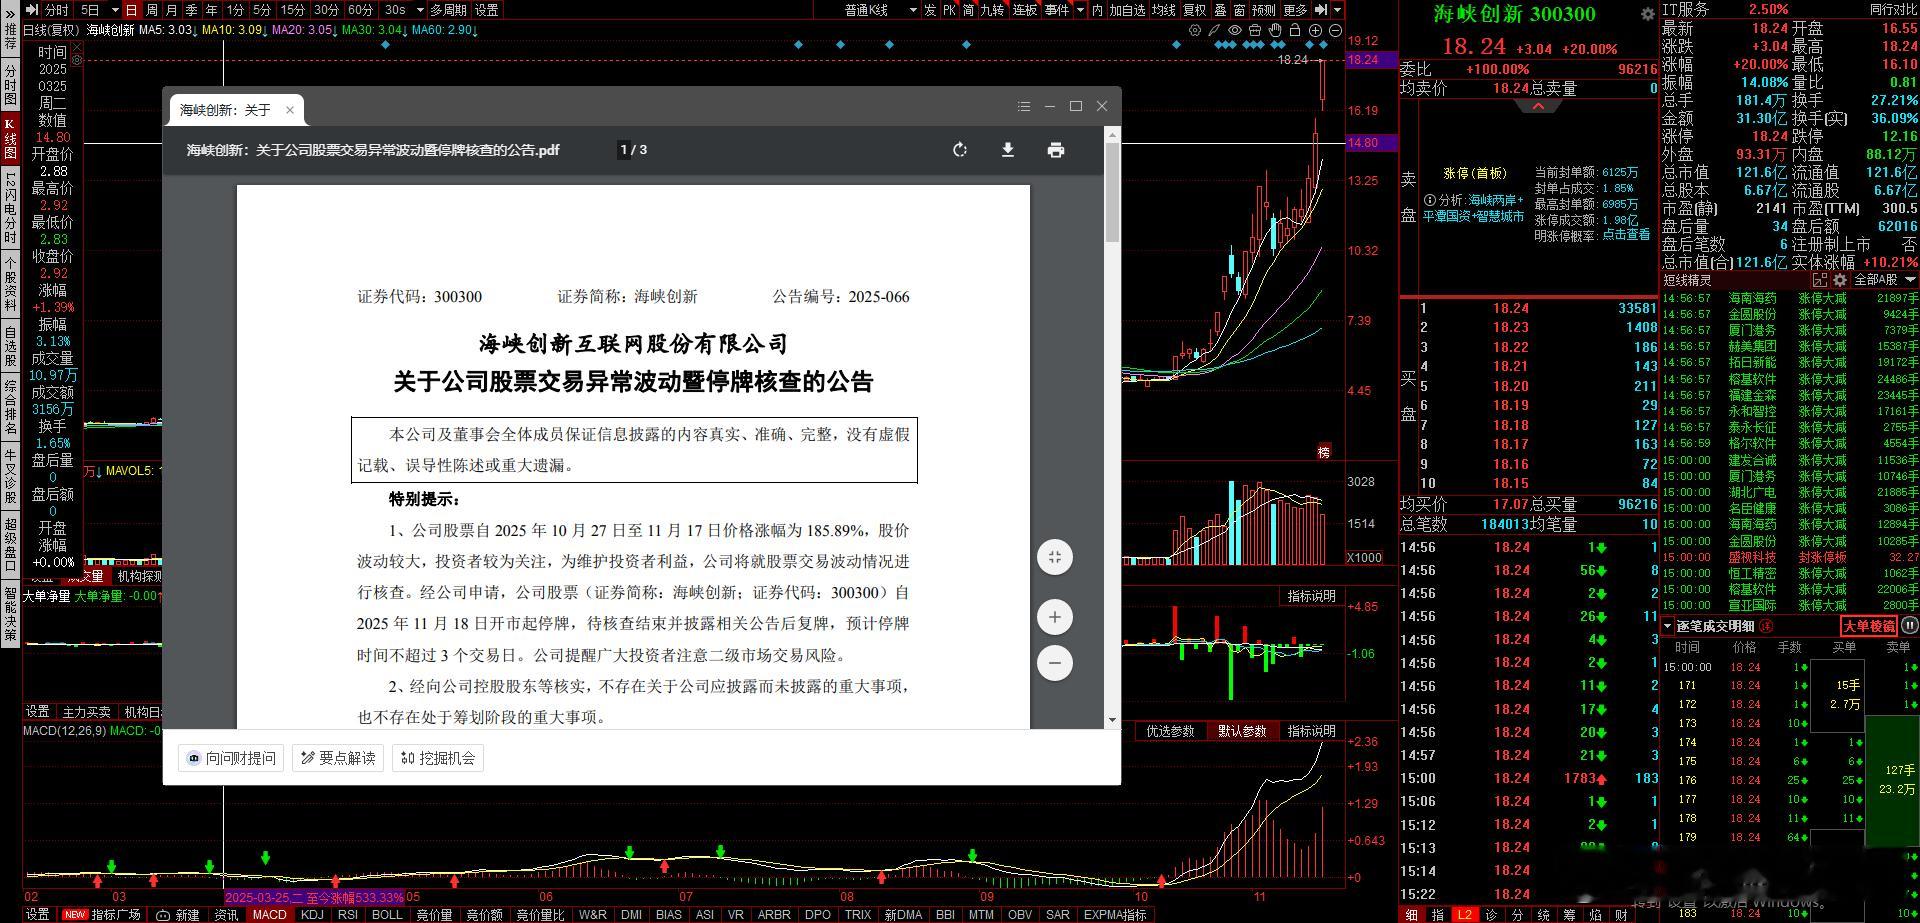Screen dimensions: 1920x923
Task: Click the 要点解读 button
Action: (x=338, y=758)
